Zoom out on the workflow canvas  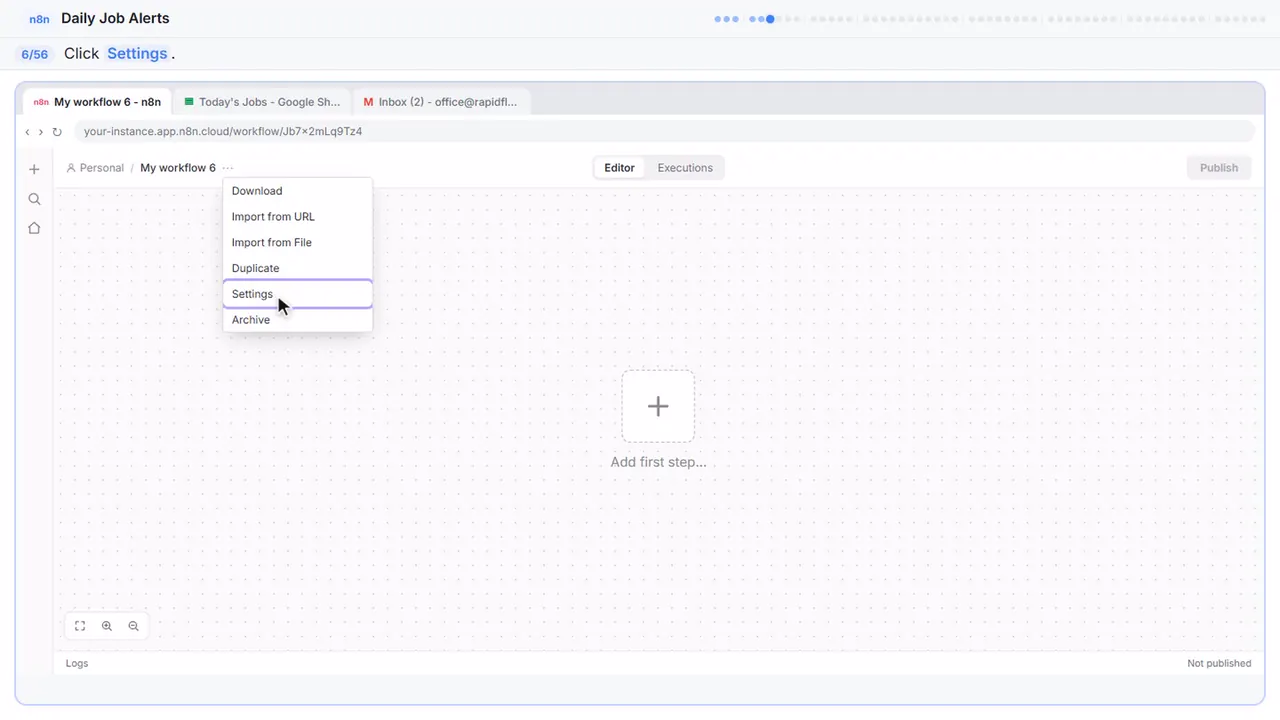pyautogui.click(x=133, y=626)
